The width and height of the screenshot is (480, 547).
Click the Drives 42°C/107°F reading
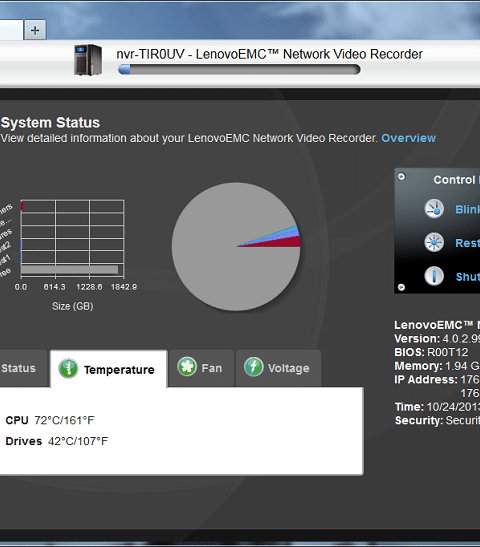57,441
